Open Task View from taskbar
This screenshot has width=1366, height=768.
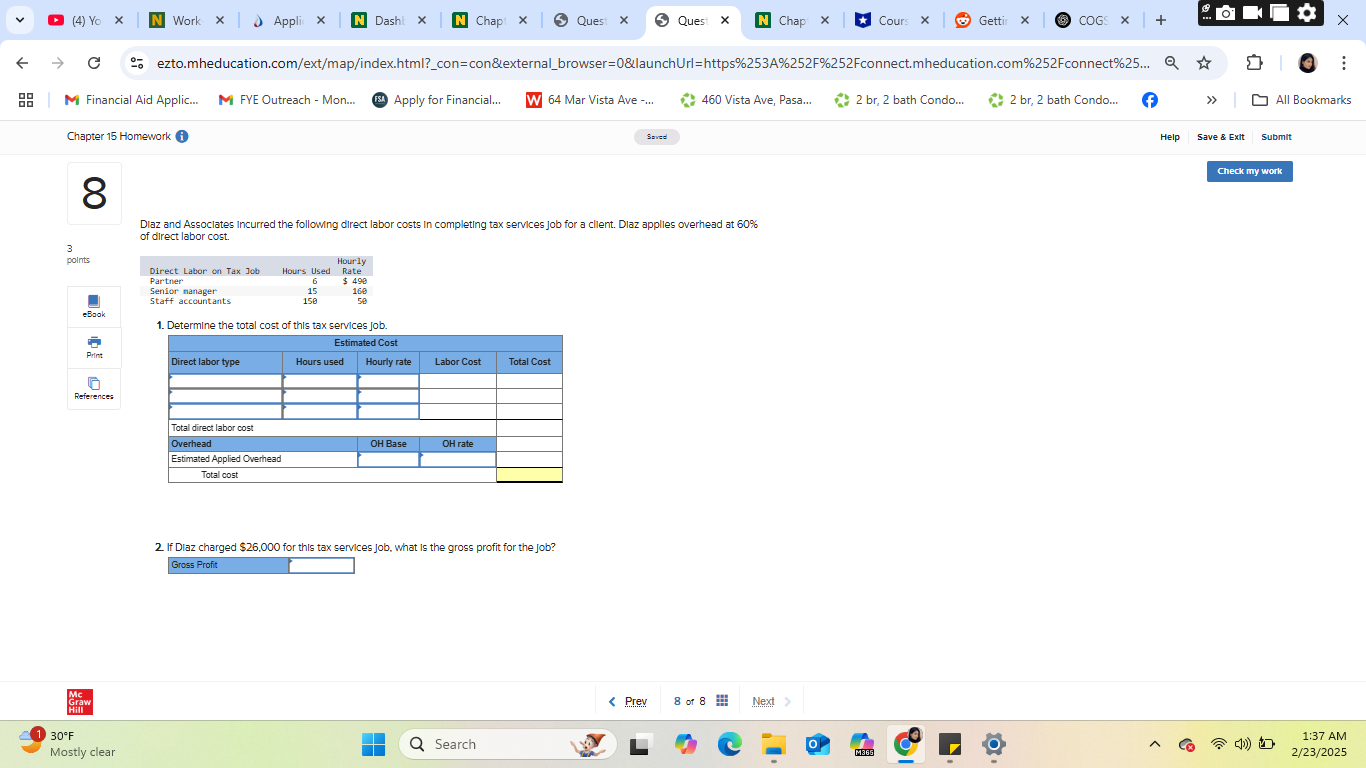(640, 745)
